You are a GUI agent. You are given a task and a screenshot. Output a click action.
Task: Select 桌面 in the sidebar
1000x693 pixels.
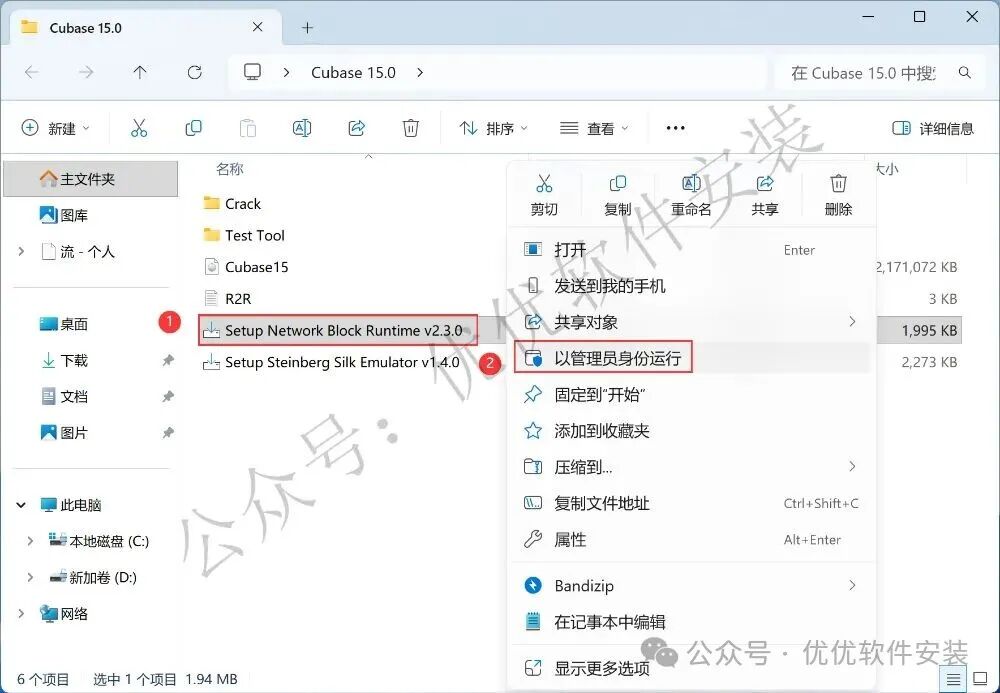(91, 324)
